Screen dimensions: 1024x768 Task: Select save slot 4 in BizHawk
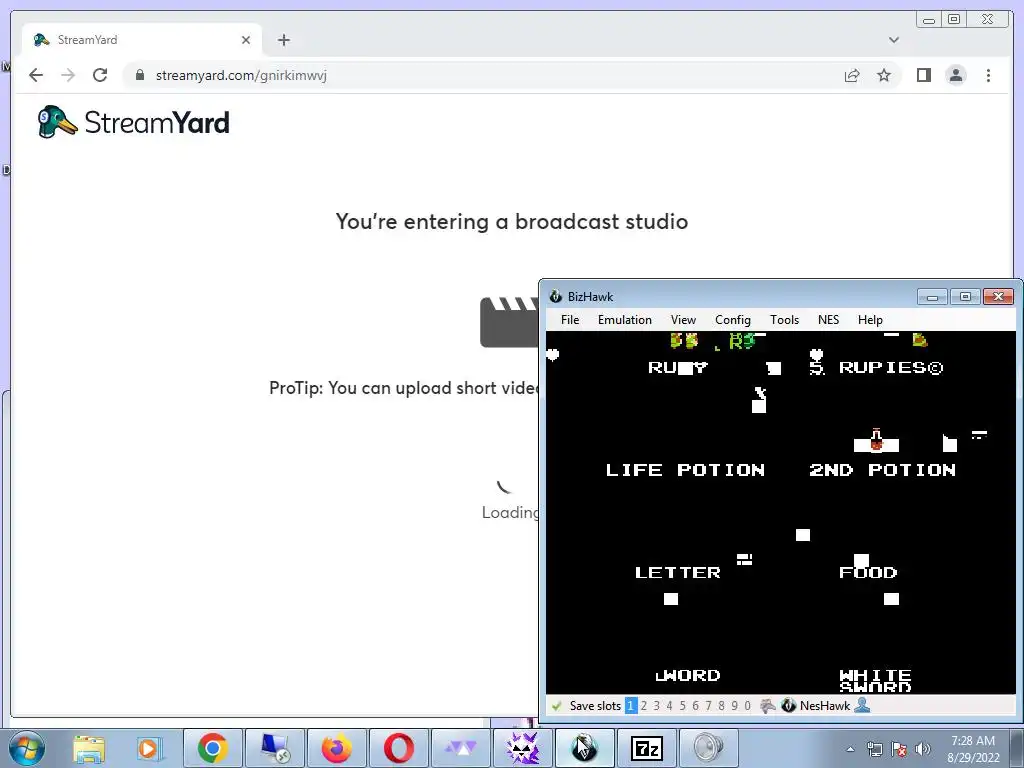point(669,706)
